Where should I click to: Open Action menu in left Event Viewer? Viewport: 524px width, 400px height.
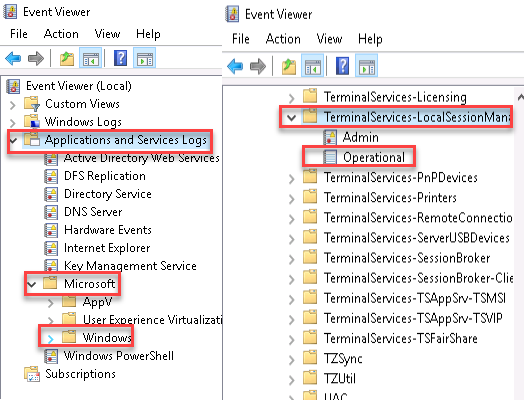[x=61, y=34]
